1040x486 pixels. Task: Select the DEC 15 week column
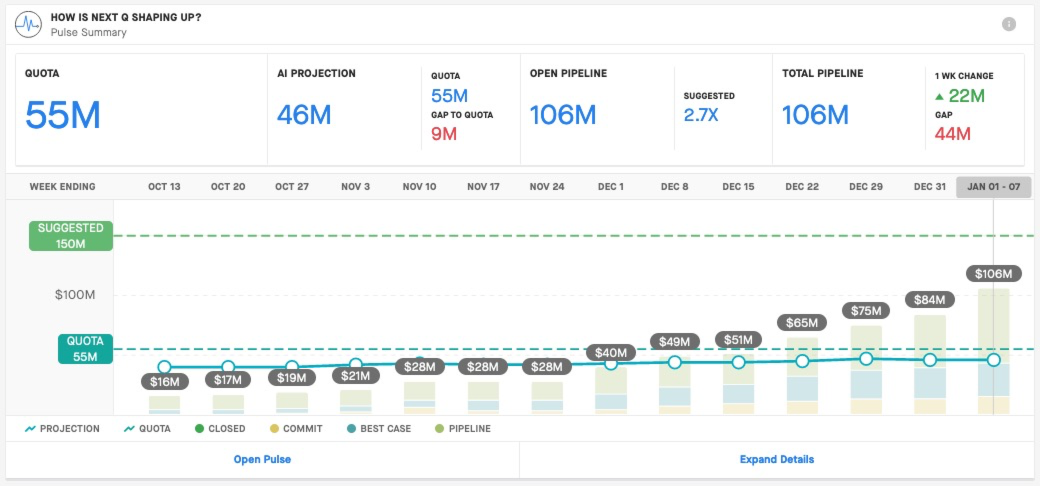pyautogui.click(x=738, y=187)
